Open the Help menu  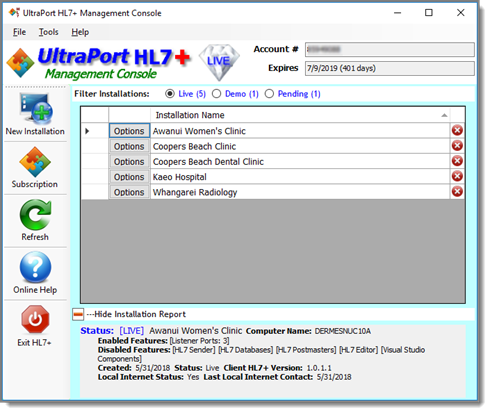80,32
